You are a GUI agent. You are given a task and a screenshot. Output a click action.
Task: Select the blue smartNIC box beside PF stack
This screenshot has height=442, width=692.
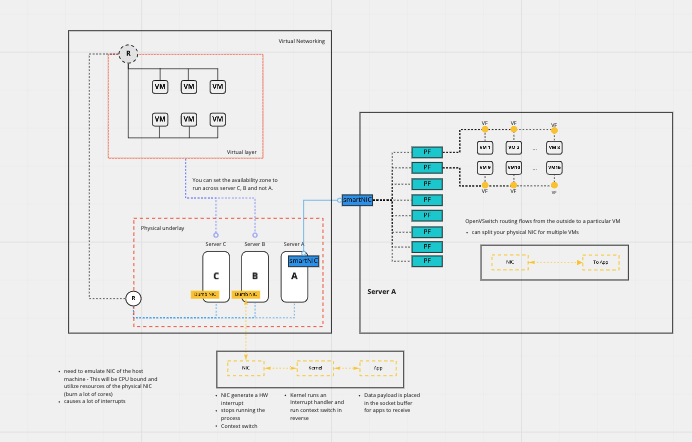[357, 200]
